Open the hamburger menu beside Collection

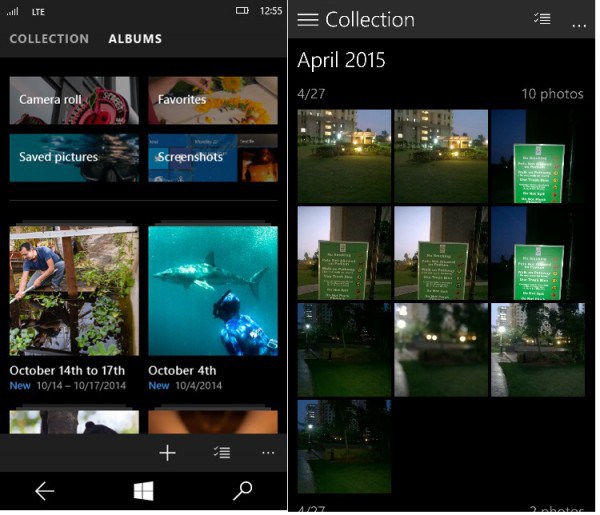click(308, 20)
